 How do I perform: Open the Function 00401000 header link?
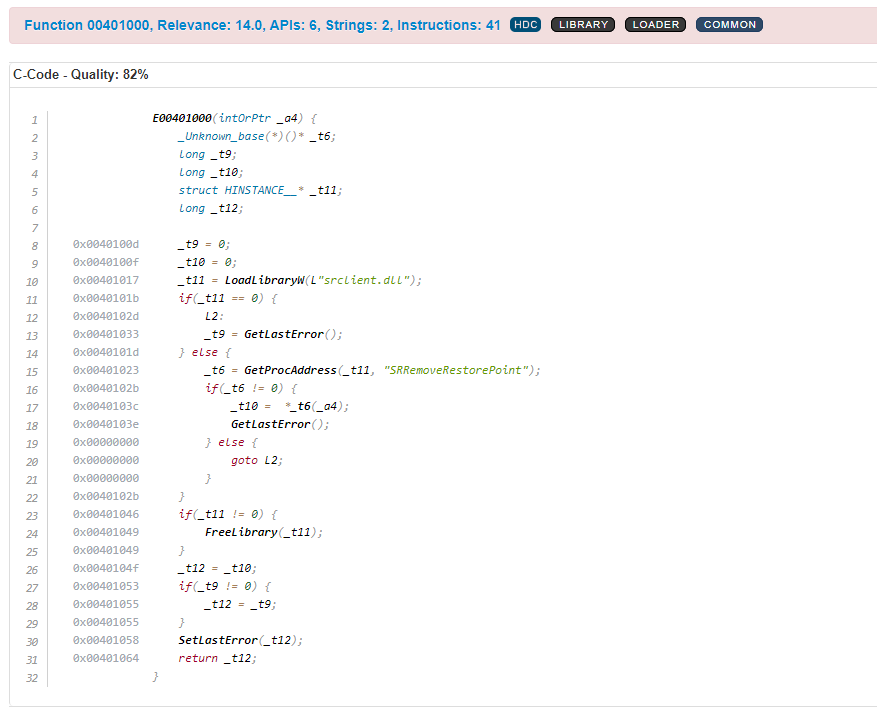click(262, 25)
